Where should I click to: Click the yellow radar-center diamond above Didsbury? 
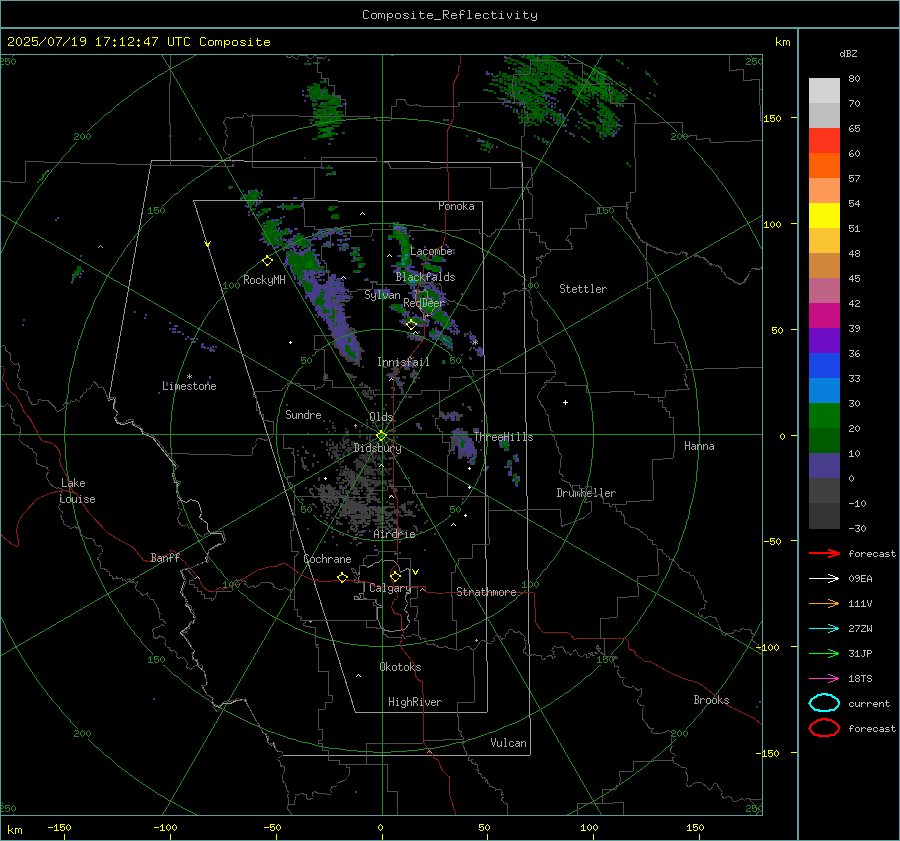click(x=381, y=436)
